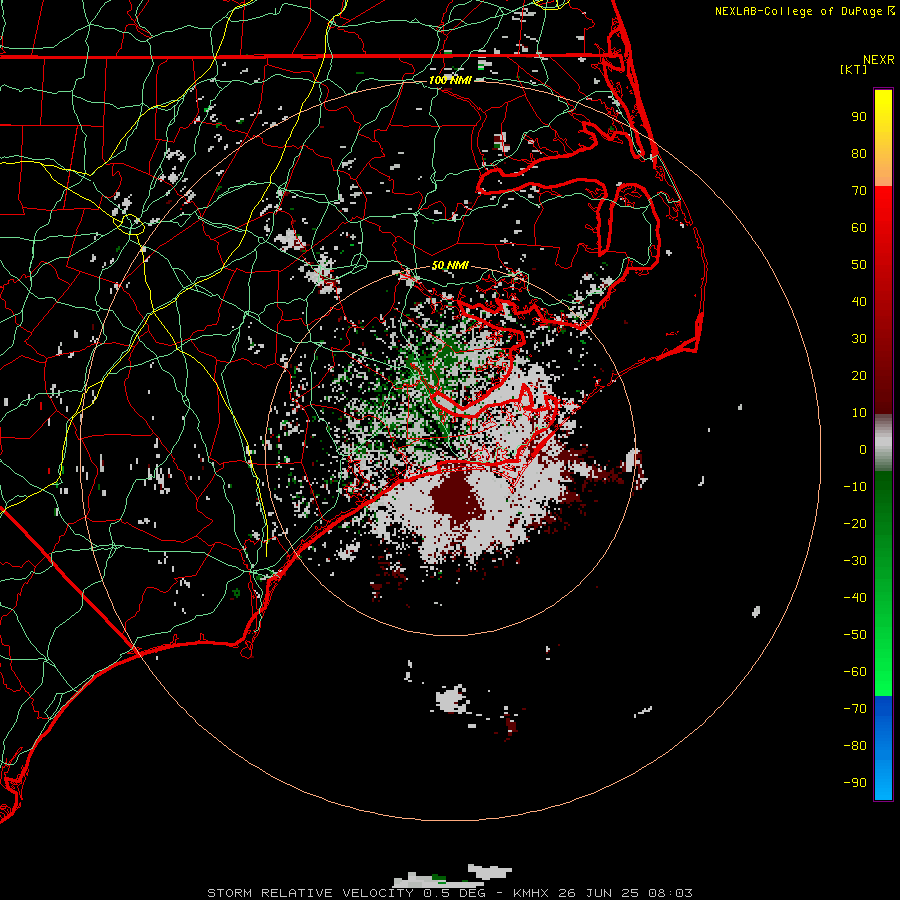
Task: Click the -40 value on velocity scale
Action: pos(855,598)
